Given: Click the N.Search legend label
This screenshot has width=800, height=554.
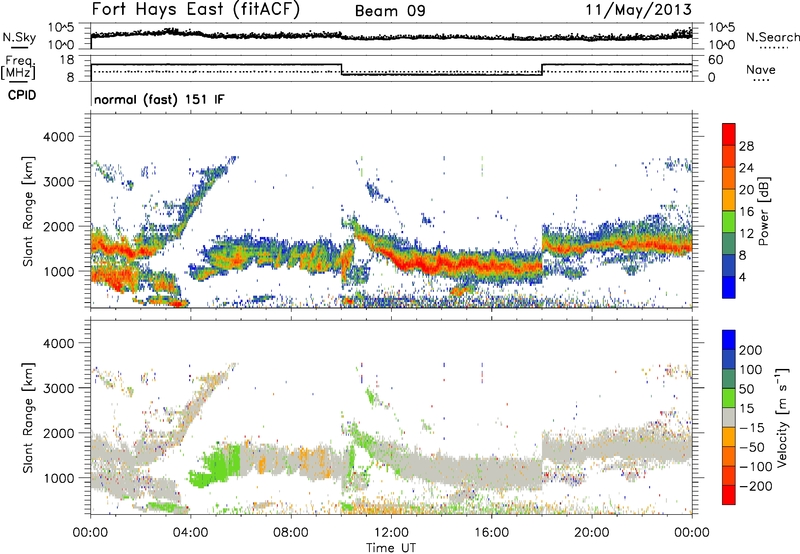Looking at the screenshot, I should tap(772, 37).
